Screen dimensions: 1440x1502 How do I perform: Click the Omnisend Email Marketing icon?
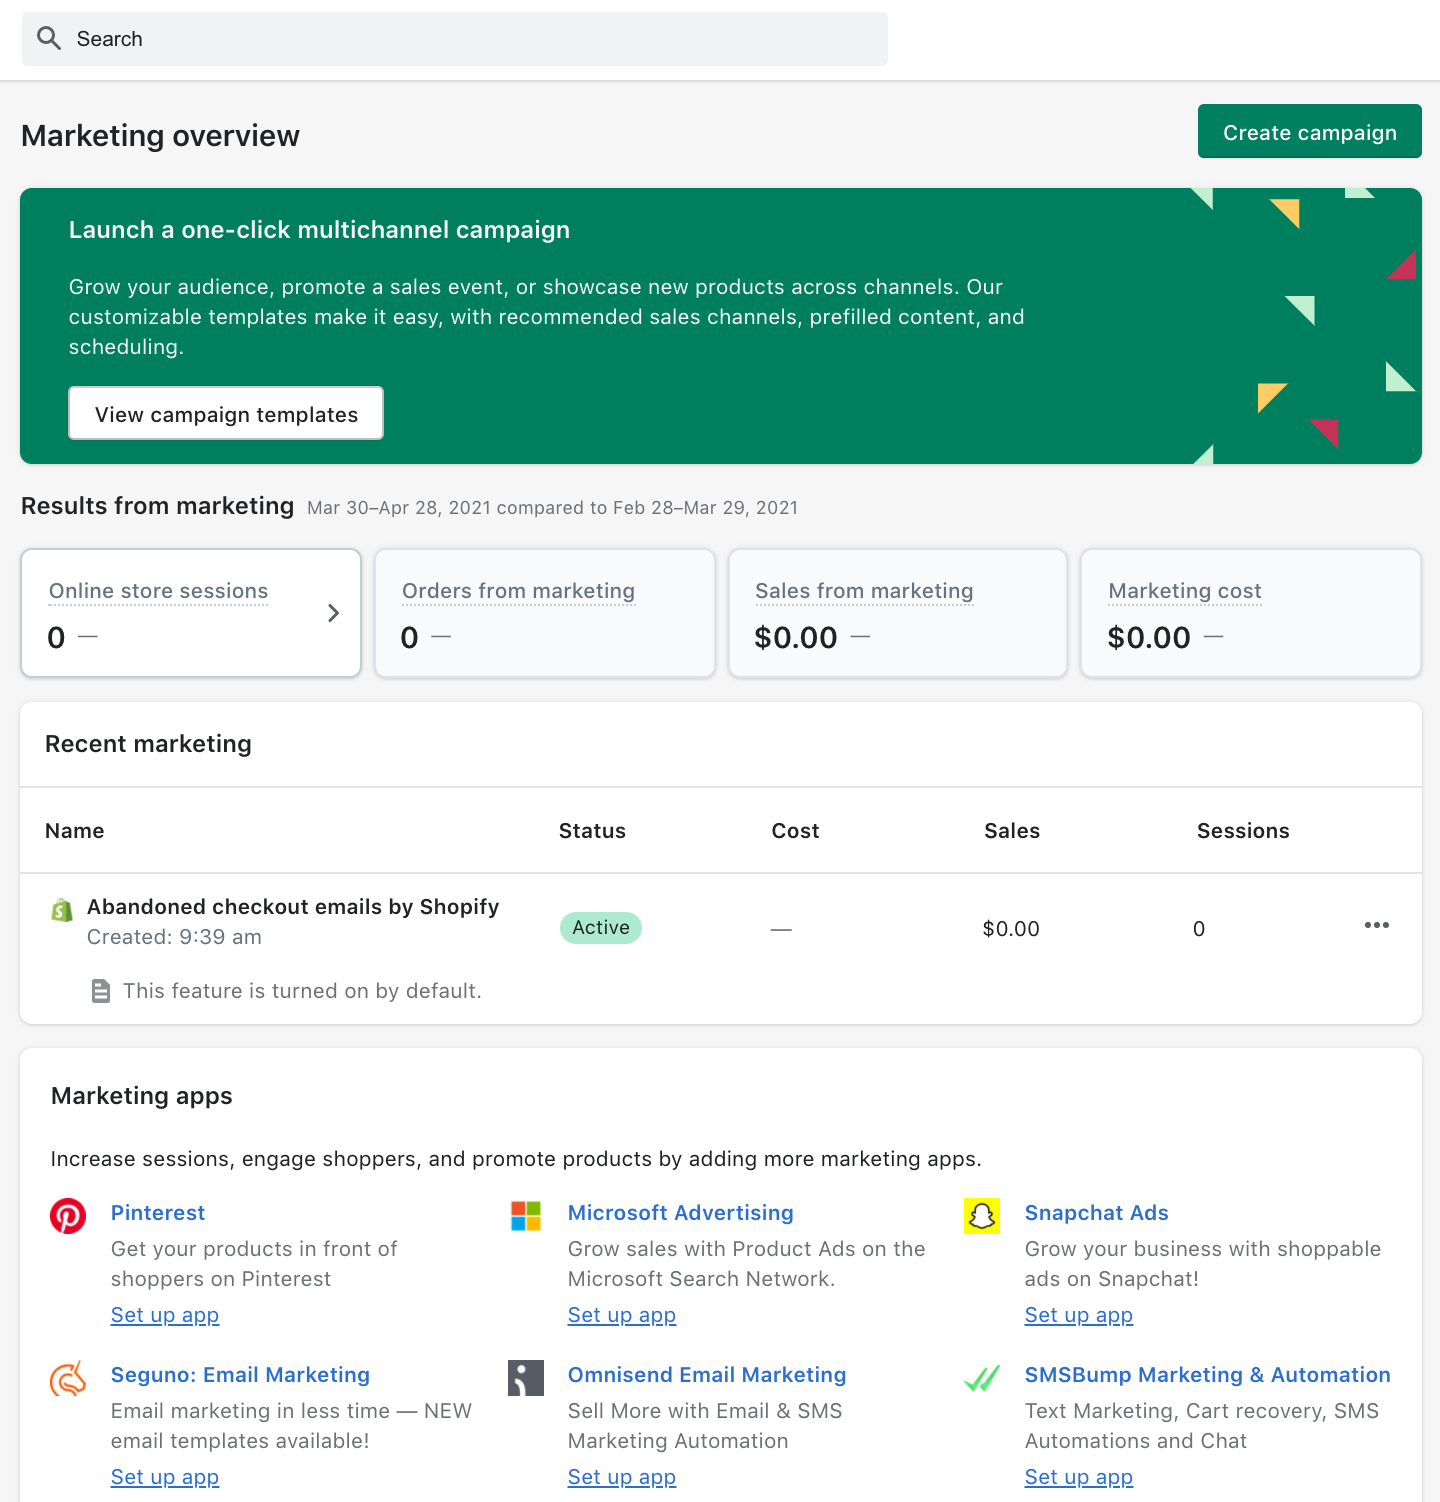(525, 1378)
